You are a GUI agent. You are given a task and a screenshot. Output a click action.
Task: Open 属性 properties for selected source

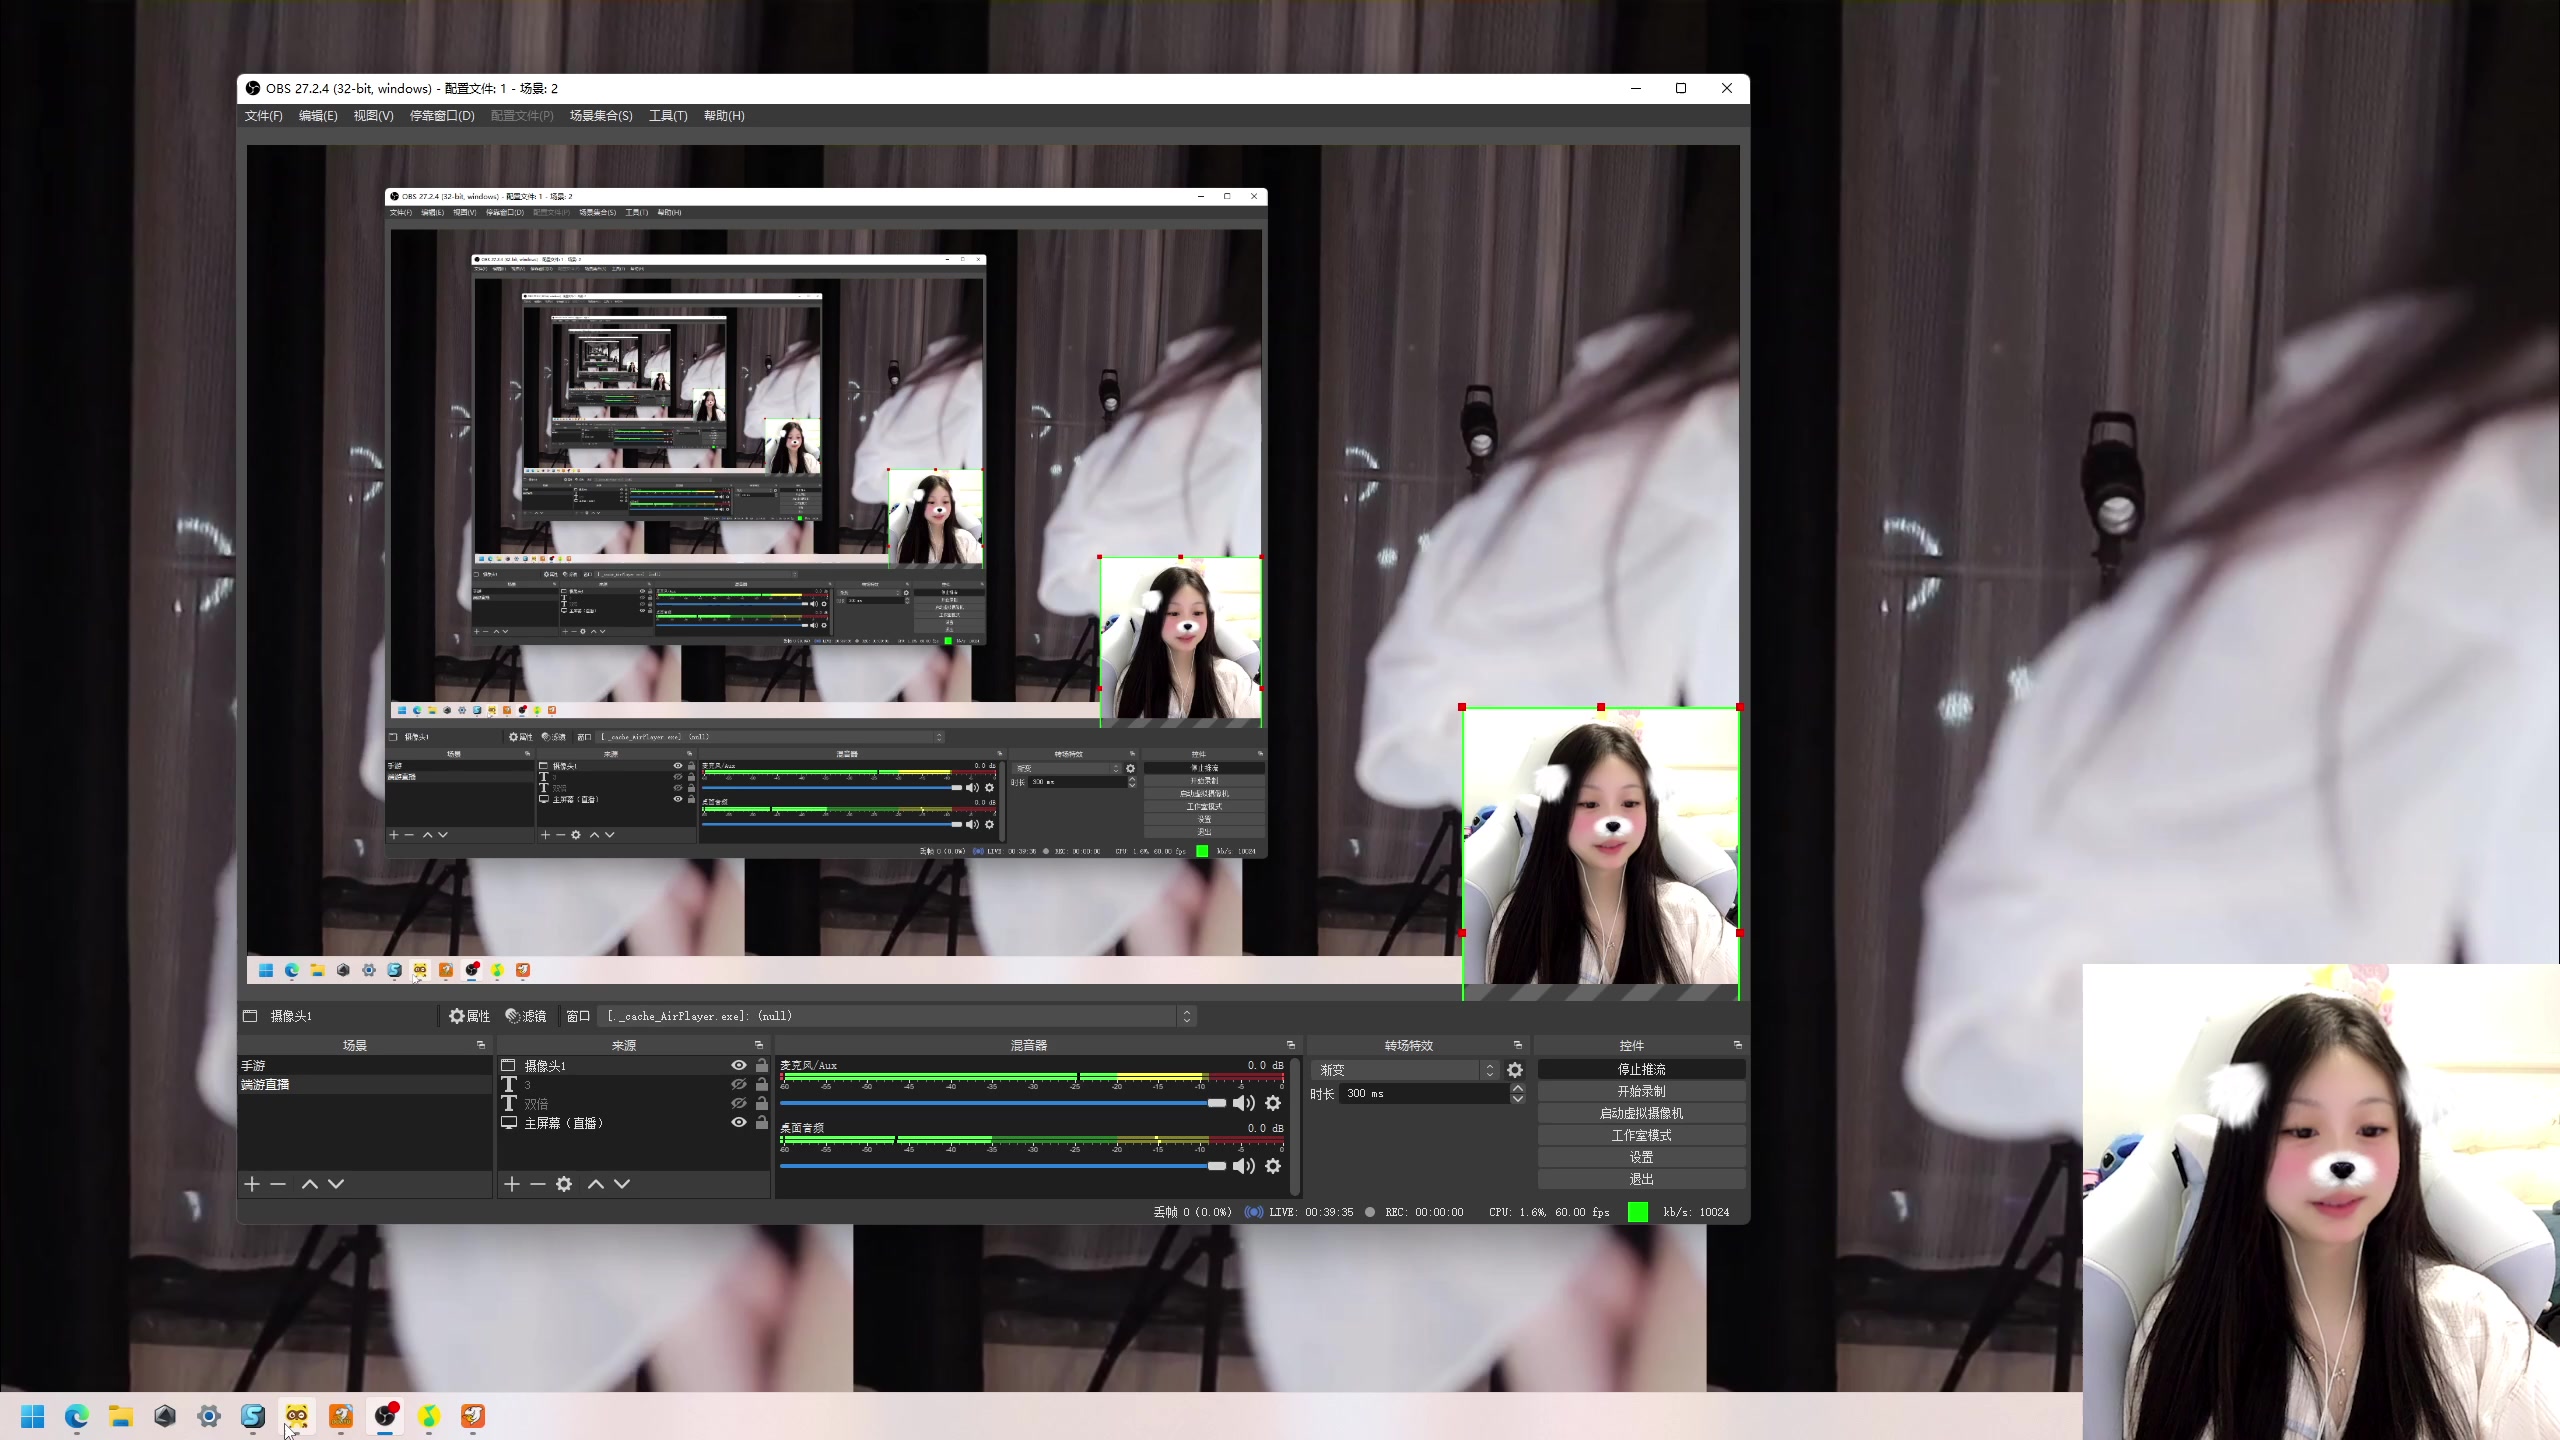coord(469,1016)
